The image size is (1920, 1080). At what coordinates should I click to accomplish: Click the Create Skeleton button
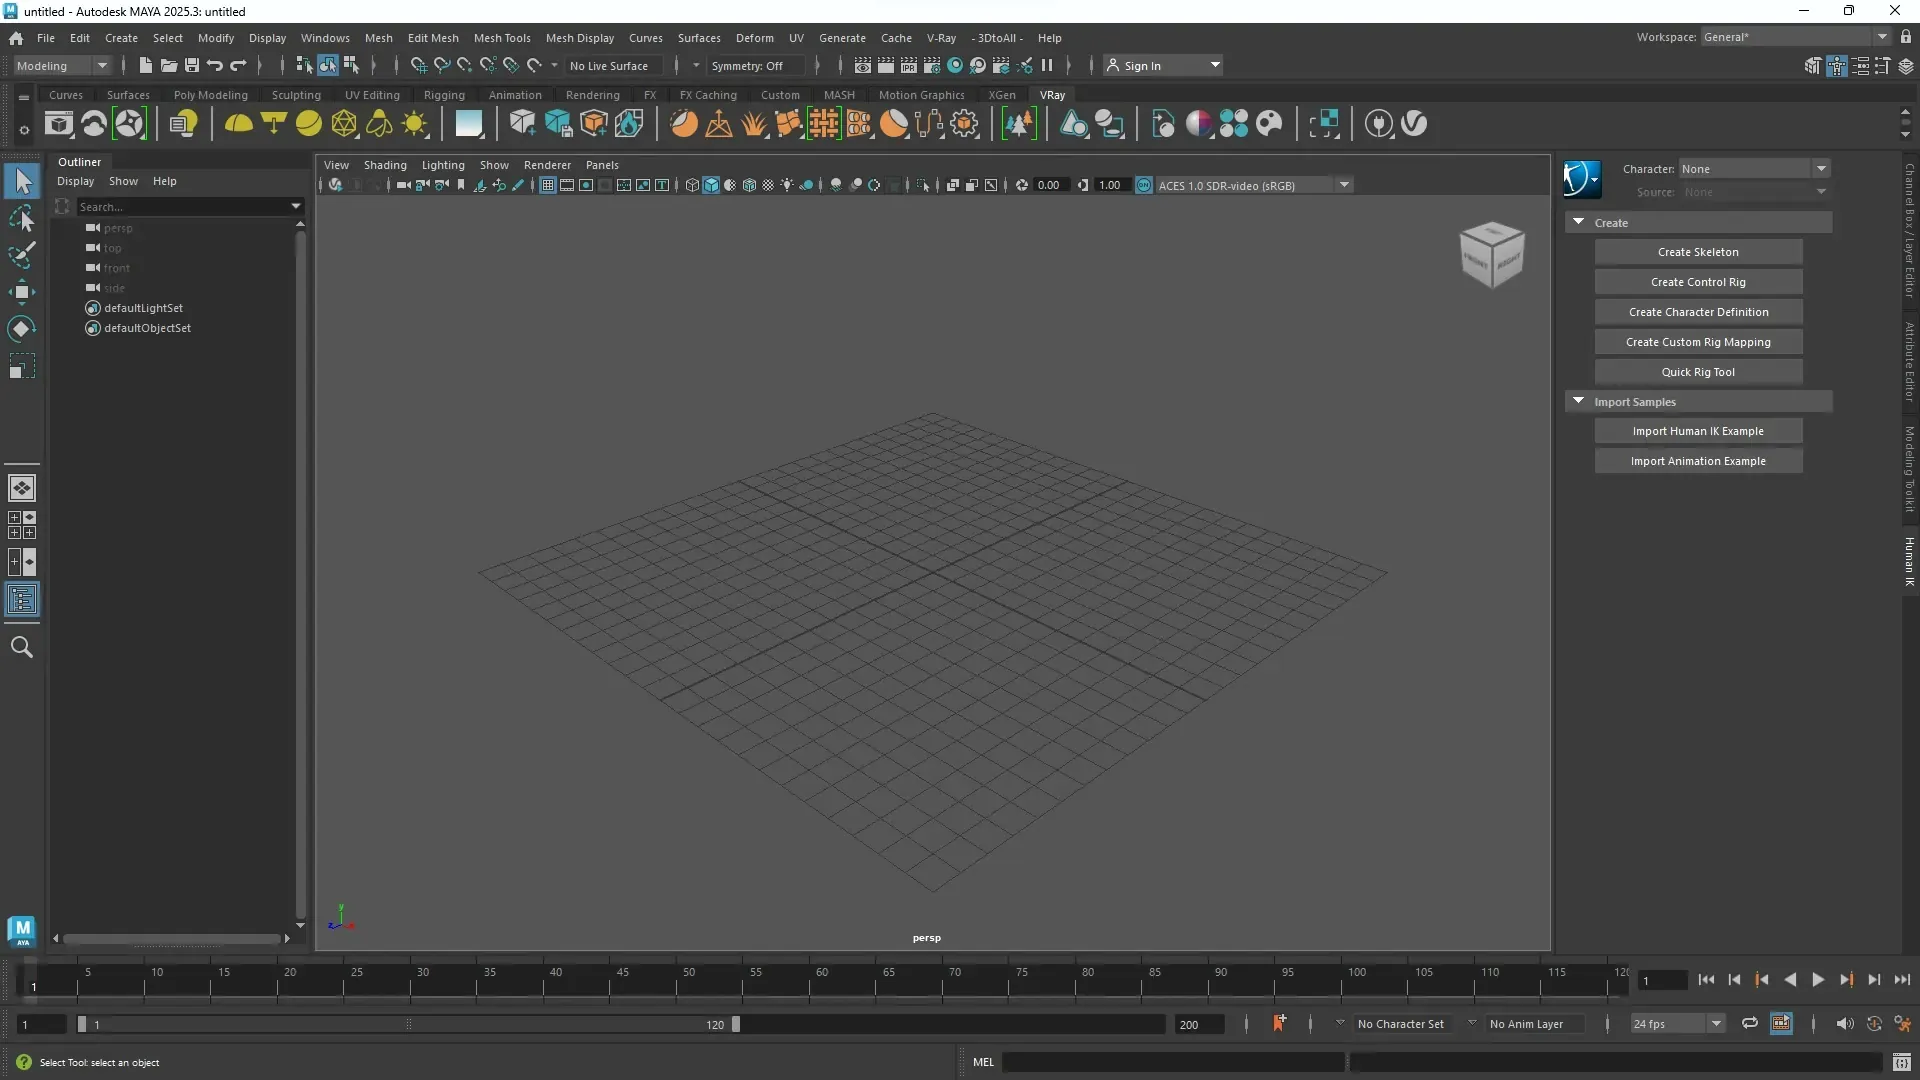tap(1697, 252)
